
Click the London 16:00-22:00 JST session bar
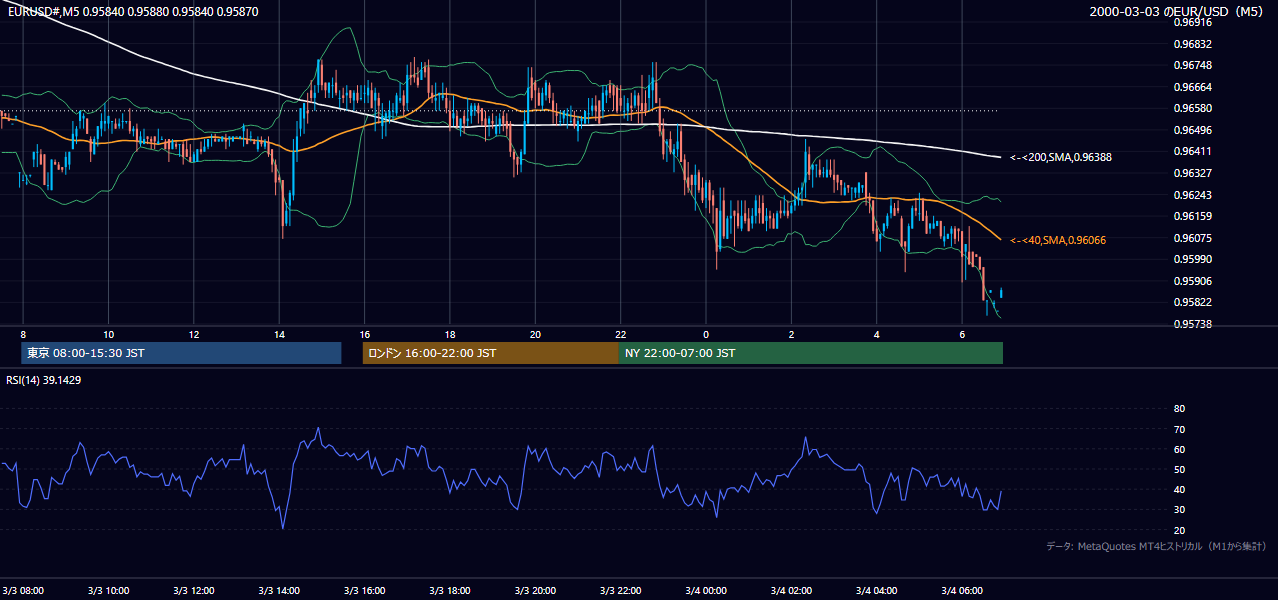491,353
